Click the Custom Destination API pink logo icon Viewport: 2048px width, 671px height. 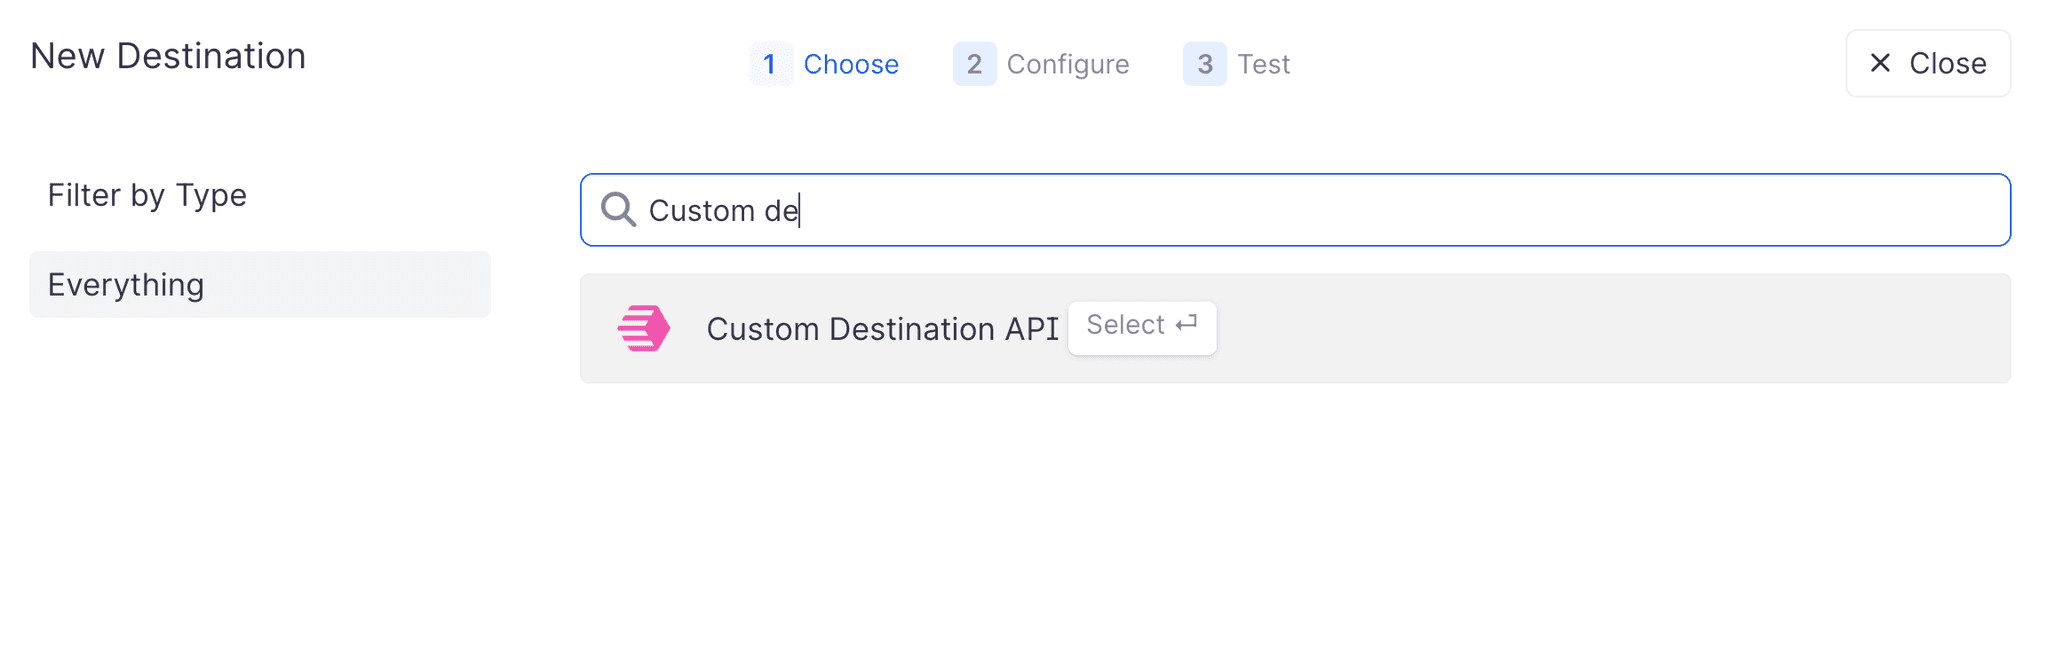click(643, 328)
